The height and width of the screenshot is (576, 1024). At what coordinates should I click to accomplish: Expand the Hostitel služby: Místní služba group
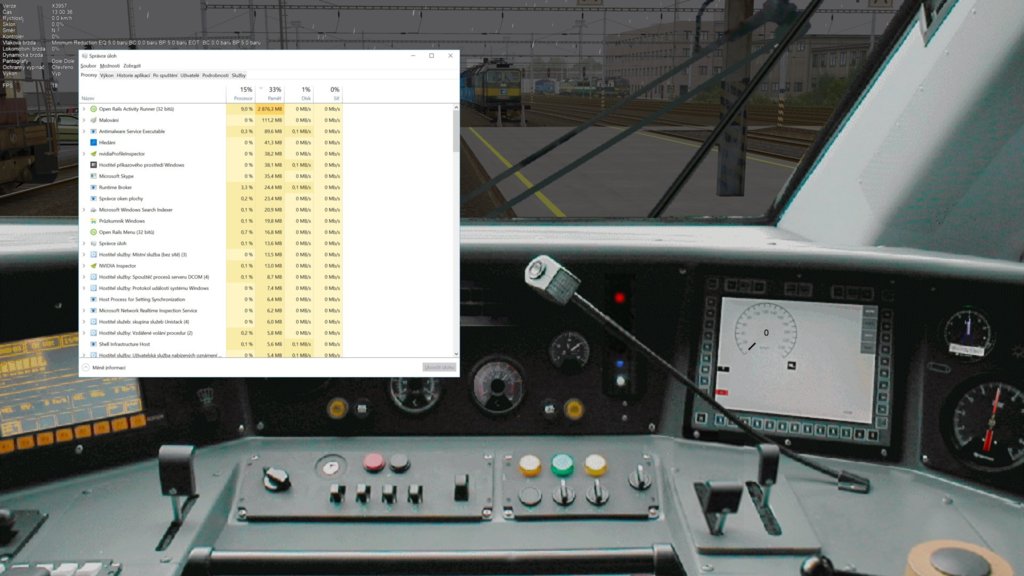[84, 255]
